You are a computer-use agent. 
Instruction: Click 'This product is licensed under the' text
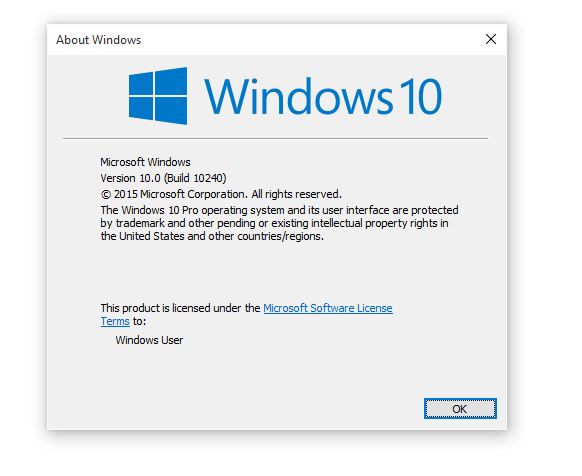pyautogui.click(x=180, y=308)
